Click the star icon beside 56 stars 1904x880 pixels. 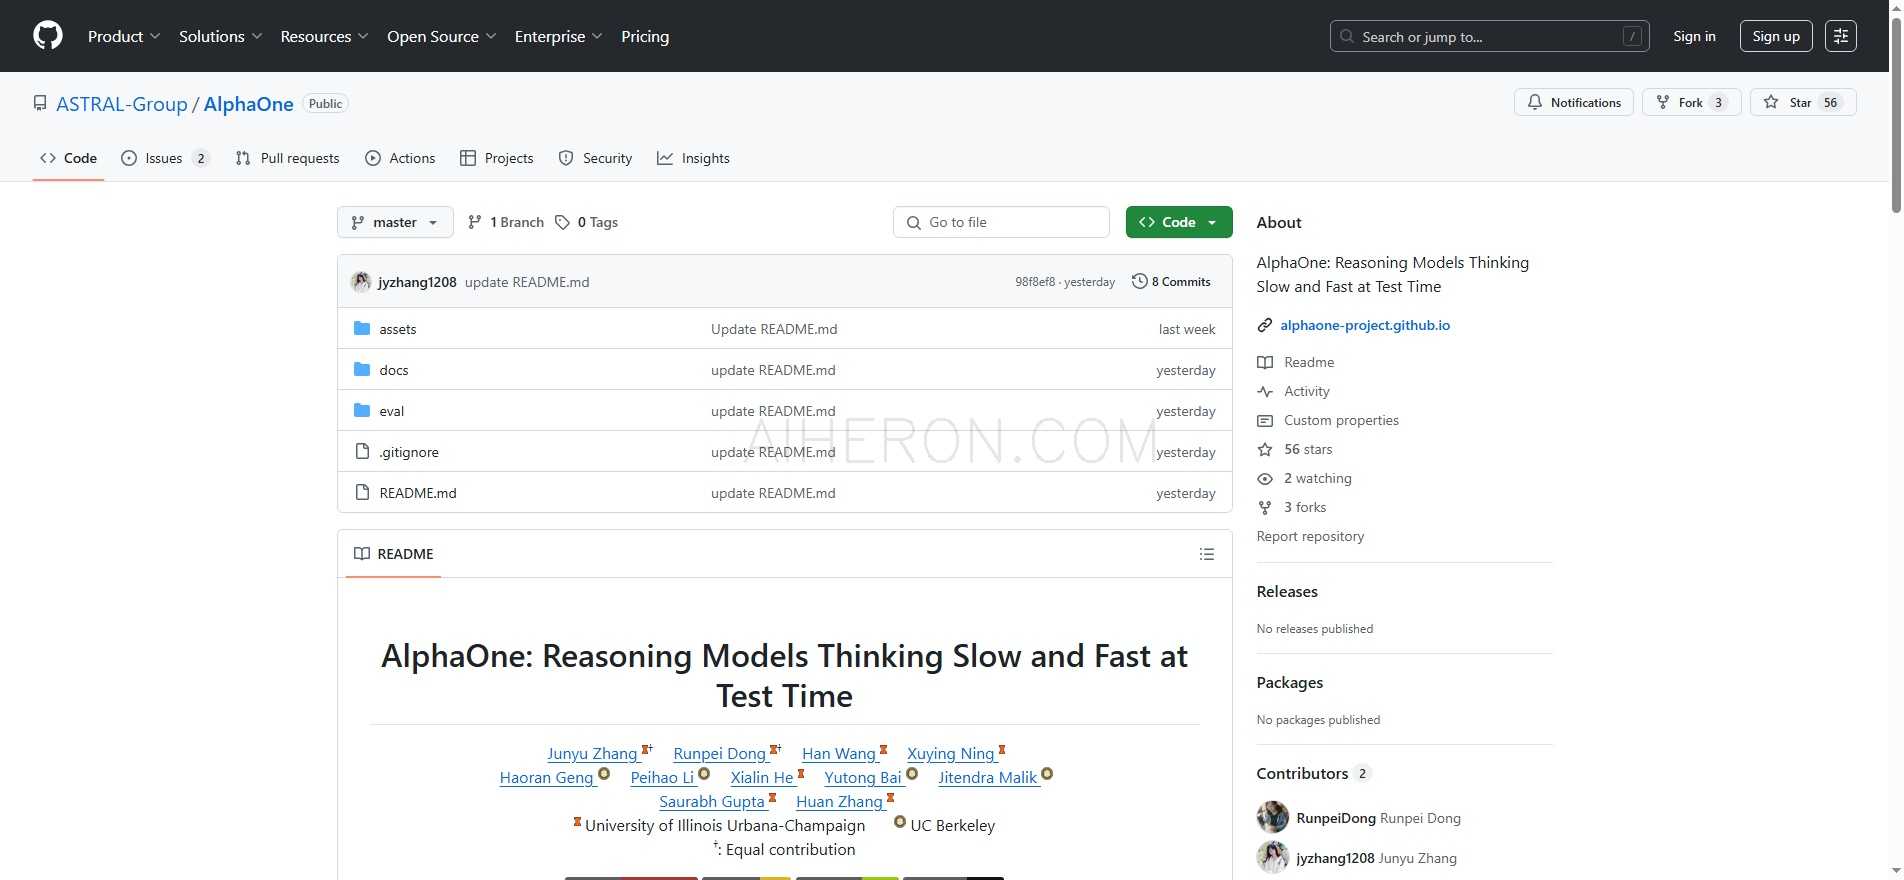point(1265,449)
